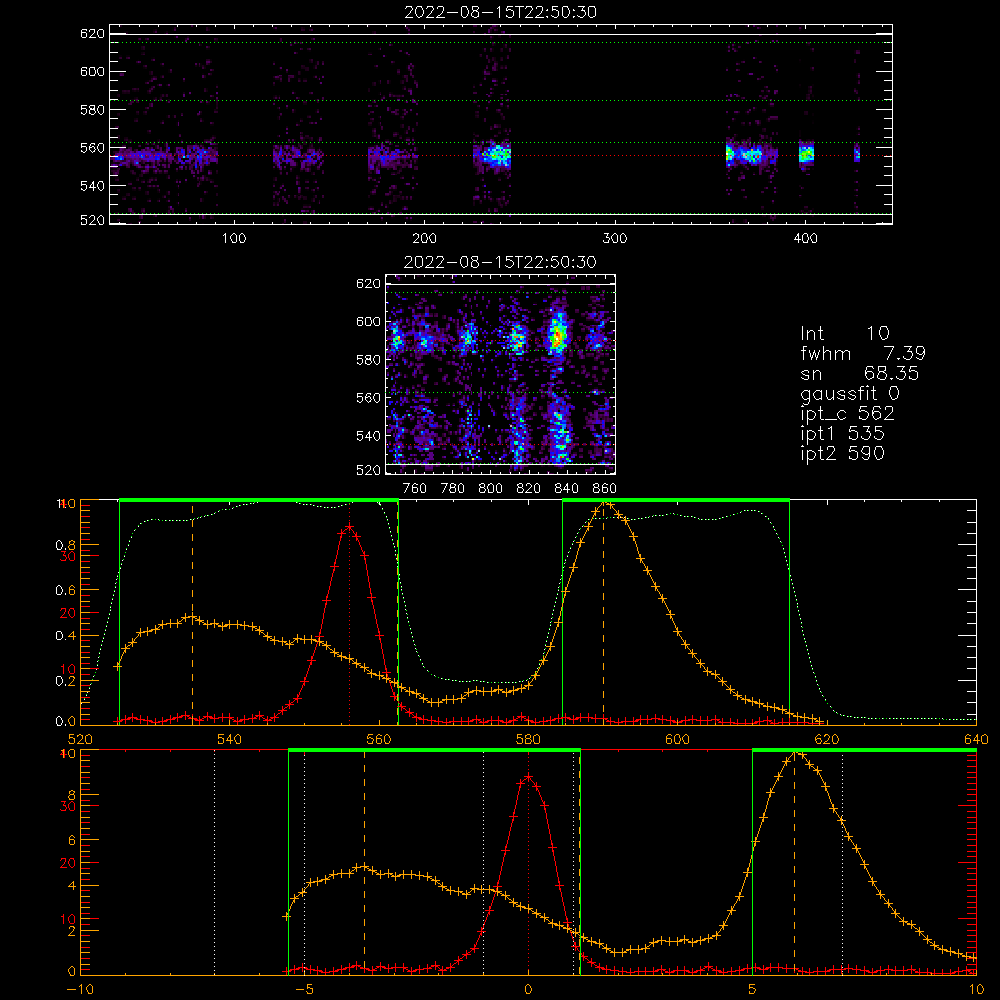Select the 'ipt2 590' readout
The image size is (1000, 1000).
[x=842, y=453]
